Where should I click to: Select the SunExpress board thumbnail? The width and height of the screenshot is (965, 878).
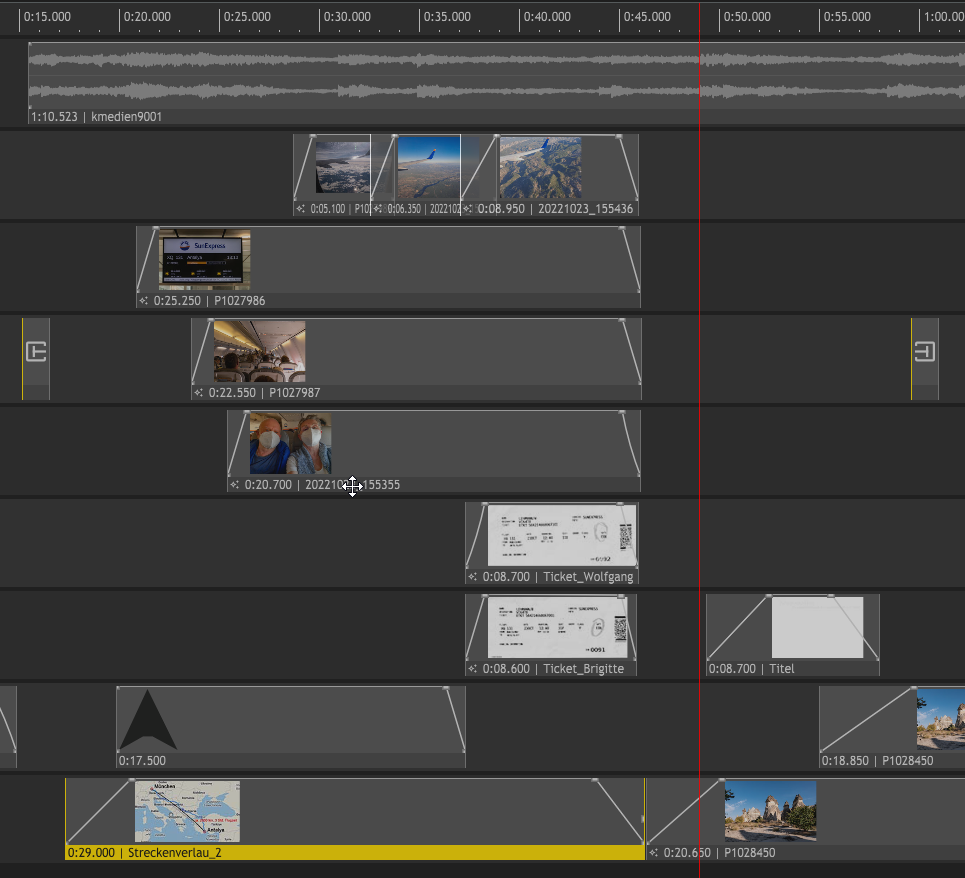204,260
